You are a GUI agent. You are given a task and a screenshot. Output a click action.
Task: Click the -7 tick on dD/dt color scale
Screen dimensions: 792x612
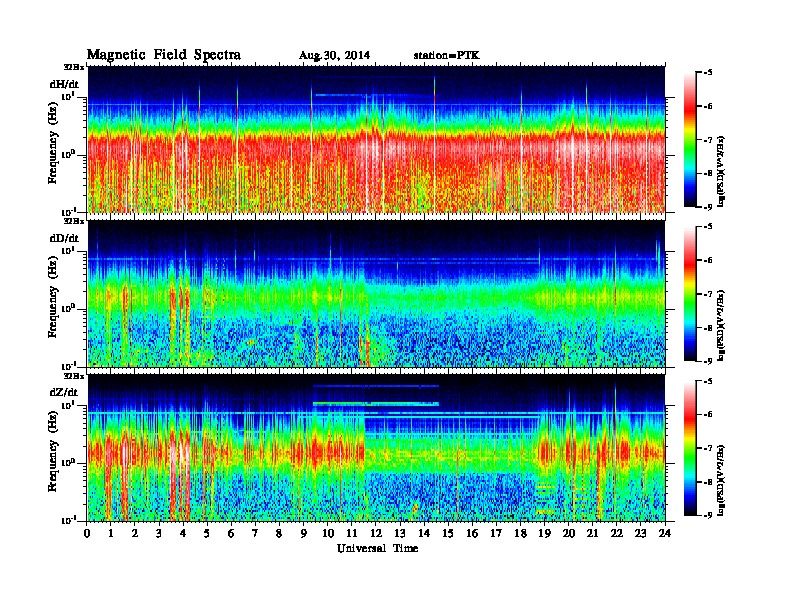[x=708, y=294]
